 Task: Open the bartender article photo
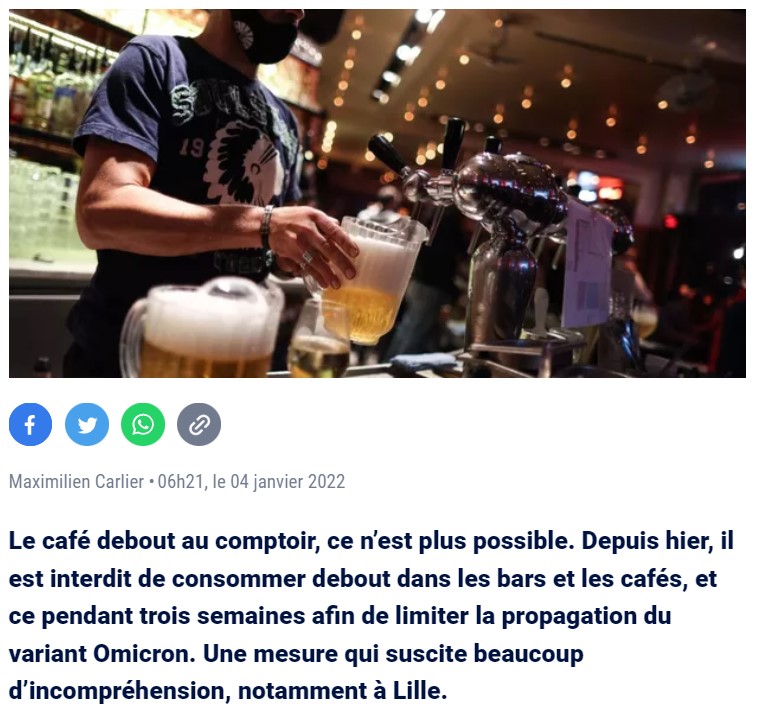point(377,193)
